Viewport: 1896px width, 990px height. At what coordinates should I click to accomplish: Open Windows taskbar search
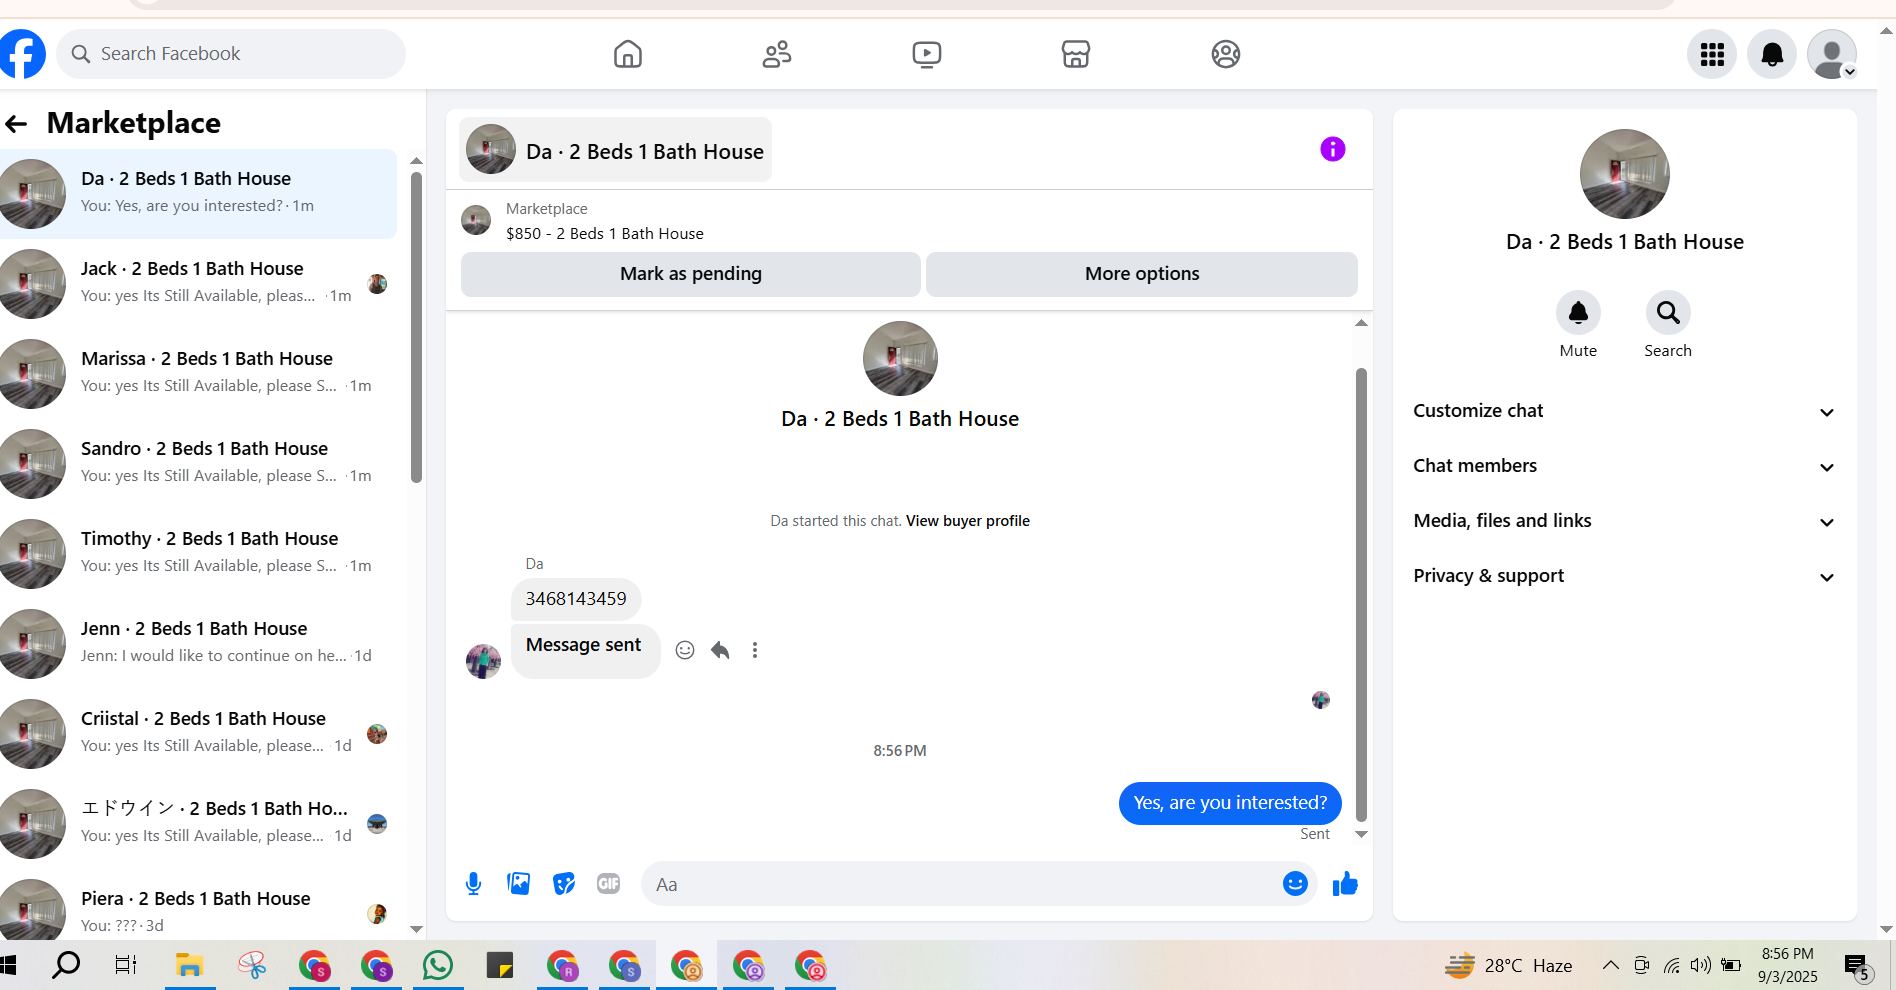point(66,965)
